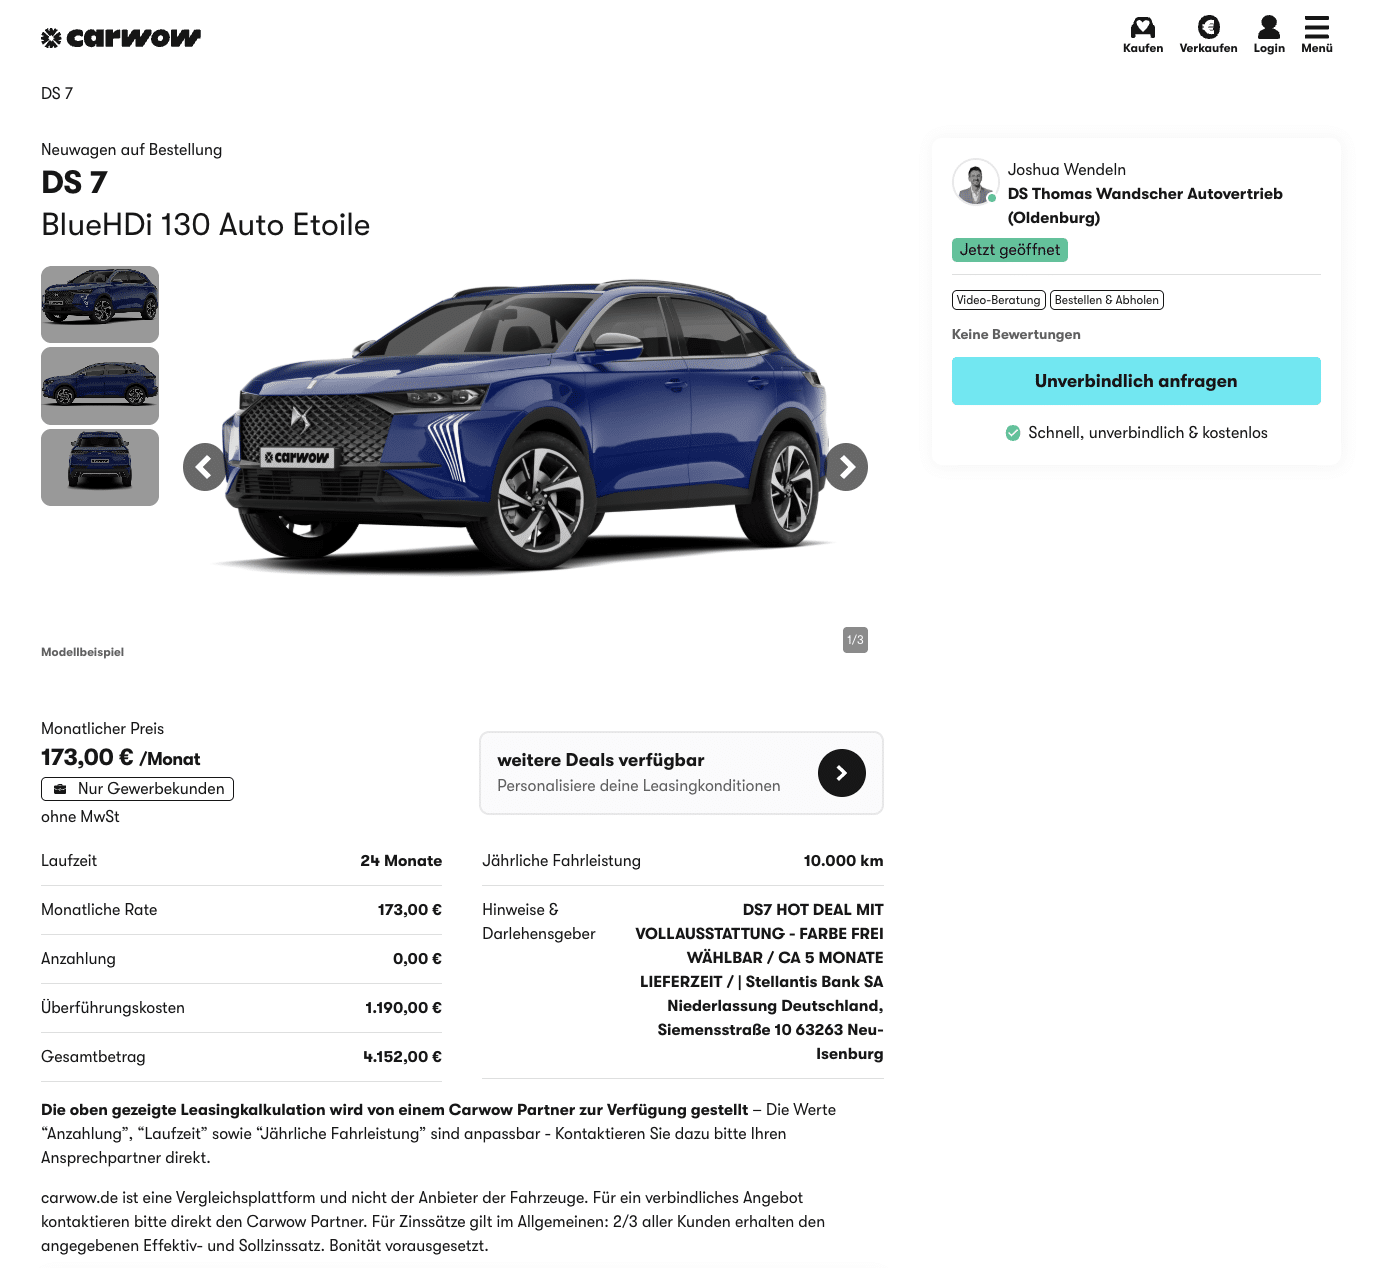This screenshot has width=1382, height=1268.
Task: Select the side-view car thumbnail
Action: (x=100, y=386)
